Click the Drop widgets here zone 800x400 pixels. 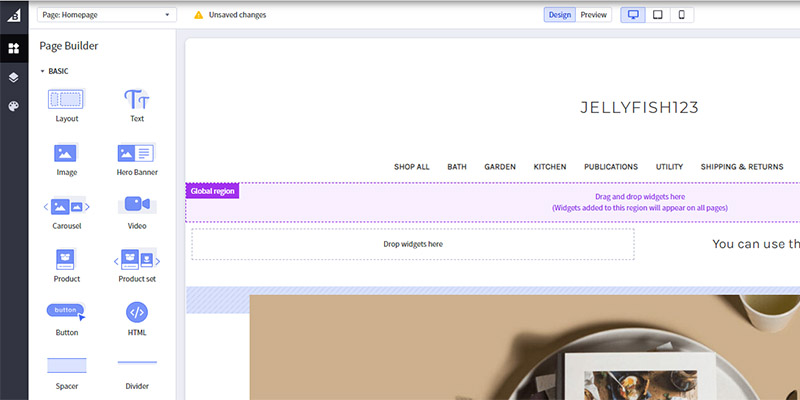pos(413,244)
